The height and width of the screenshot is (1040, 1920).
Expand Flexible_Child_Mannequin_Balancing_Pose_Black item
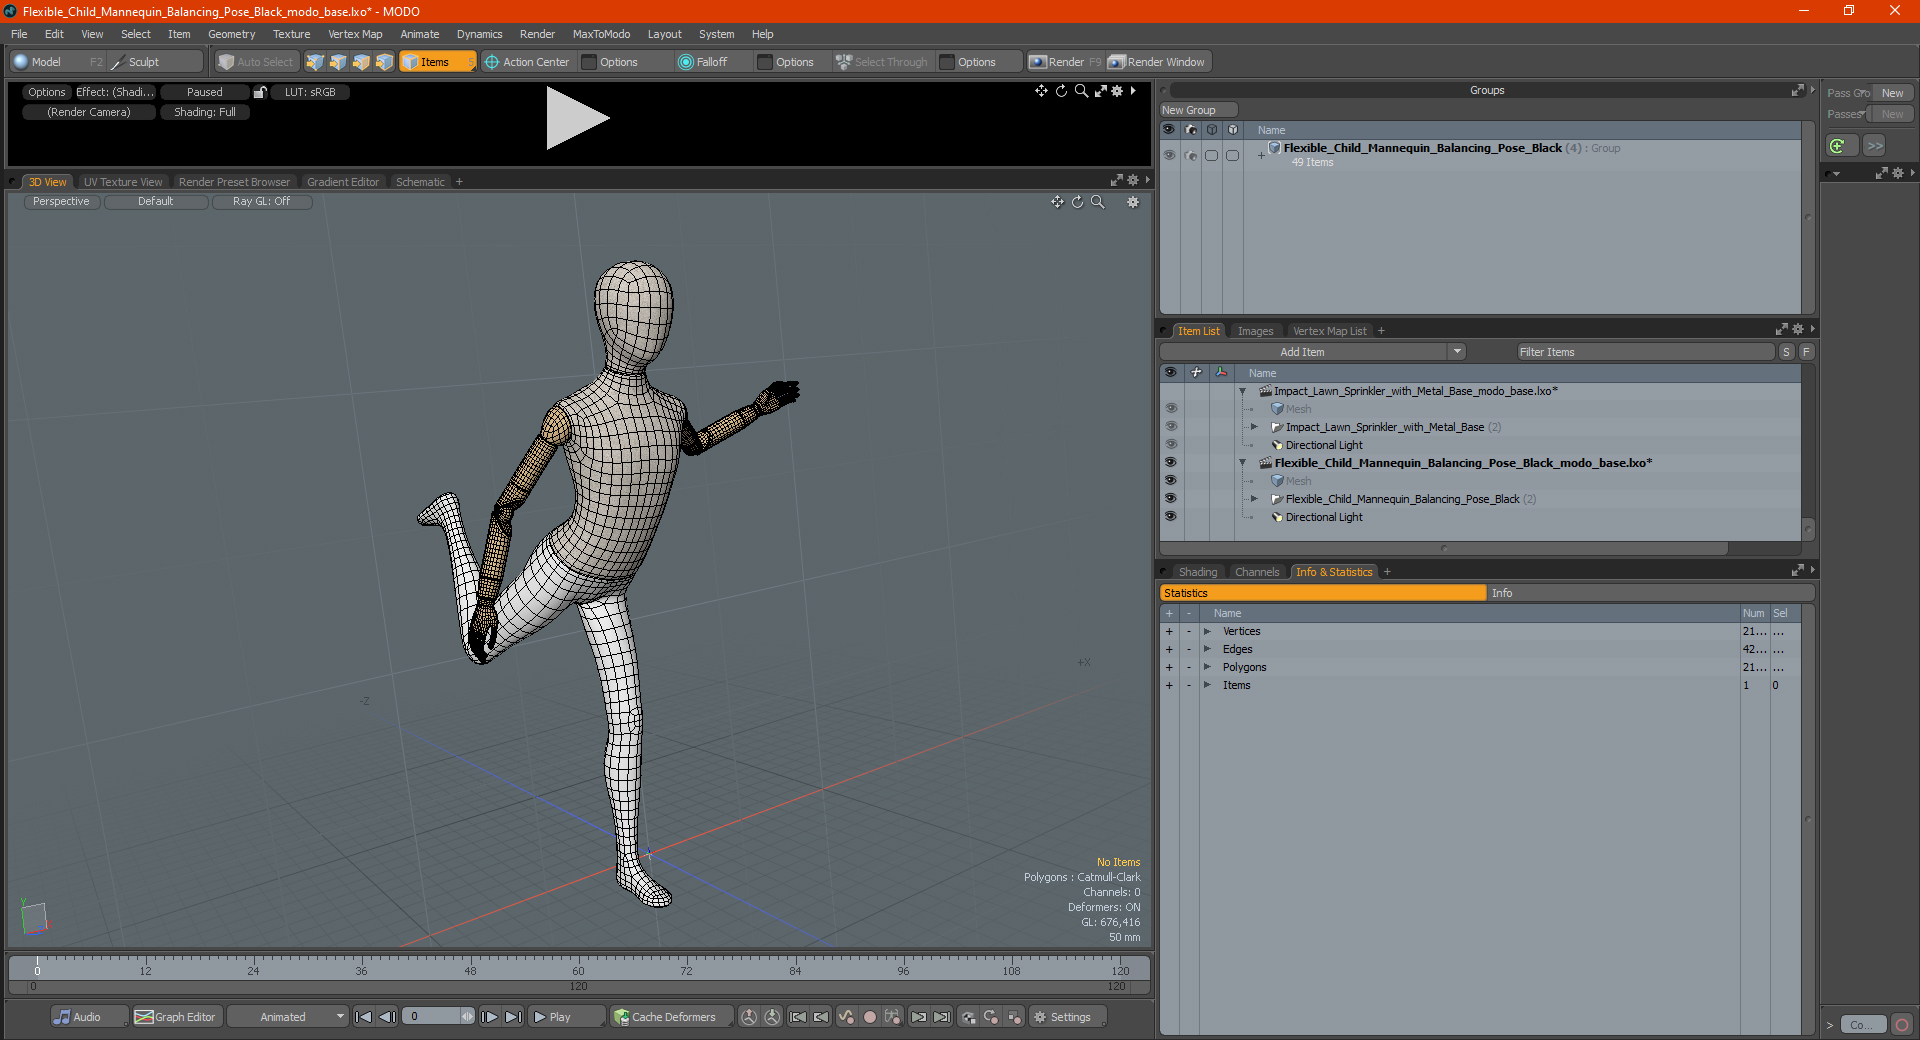coord(1254,499)
